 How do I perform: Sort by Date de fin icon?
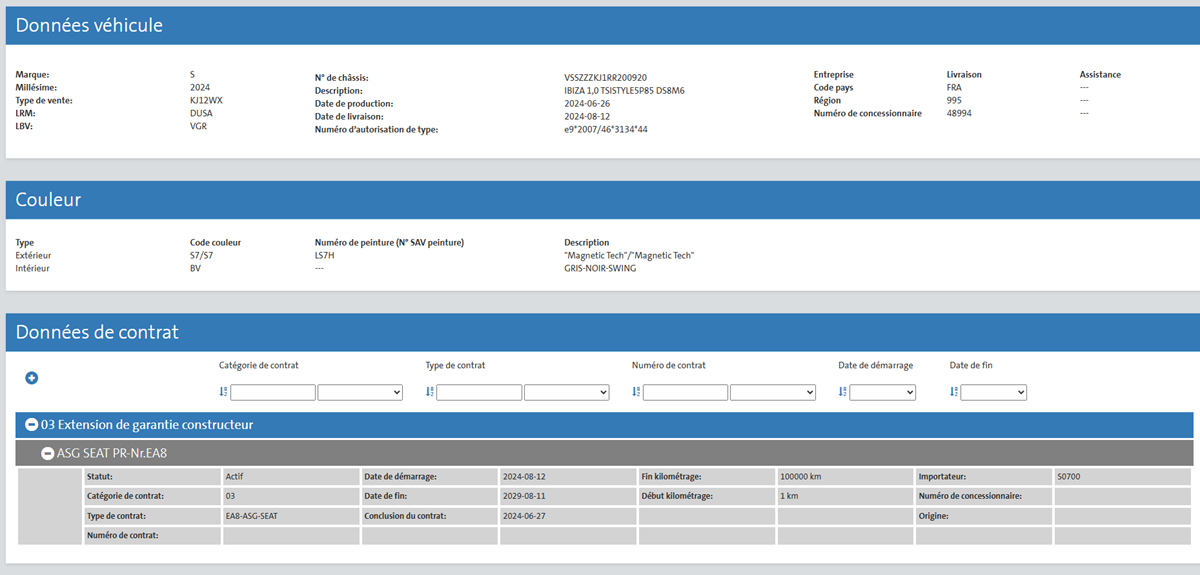point(954,392)
